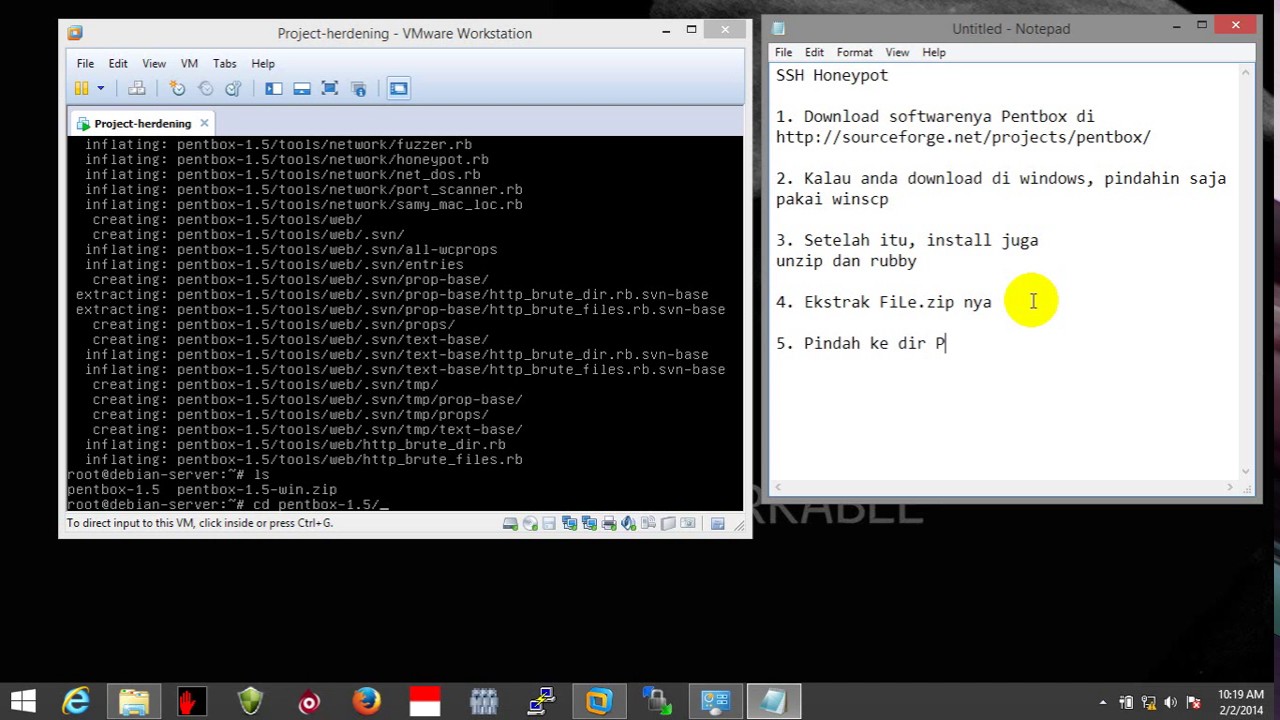Viewport: 1280px width, 720px height.
Task: Click the 'pakai winscp' line in Notepad
Action: click(x=832, y=199)
